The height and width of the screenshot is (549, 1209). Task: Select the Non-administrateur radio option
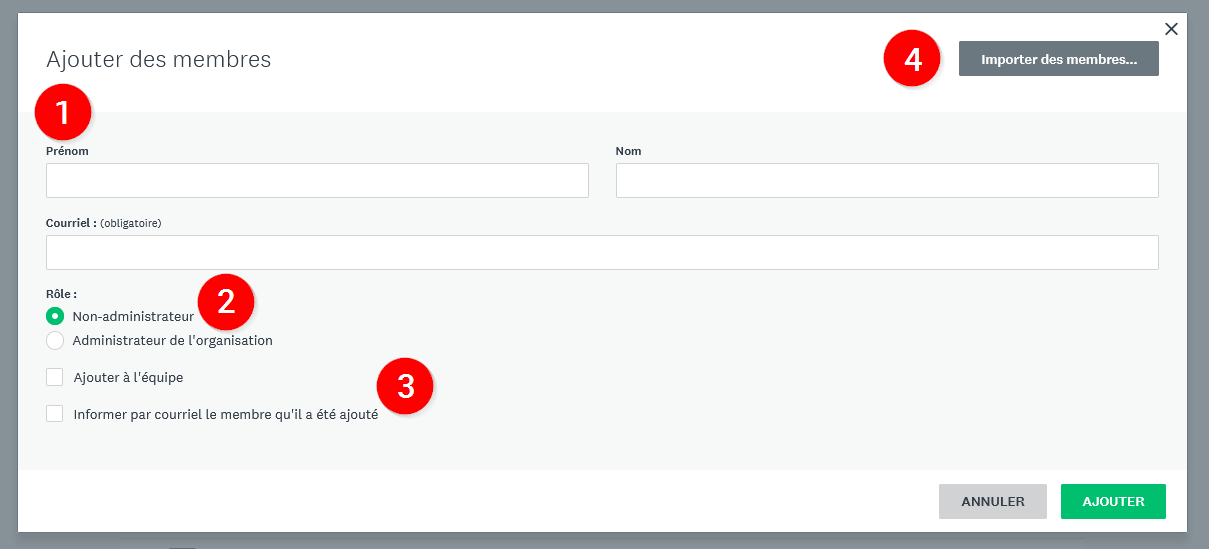coord(55,316)
